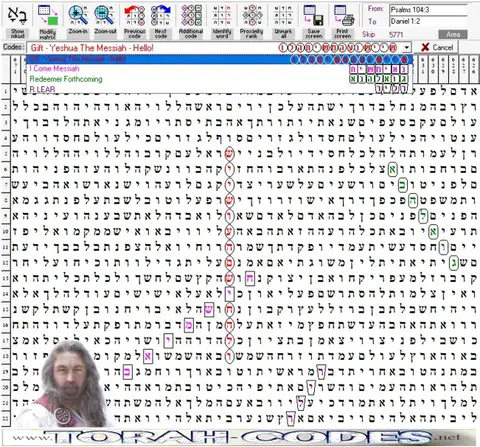This screenshot has height=447, width=480.
Task: Click the circled red letter in row 18
Action: 229,356
